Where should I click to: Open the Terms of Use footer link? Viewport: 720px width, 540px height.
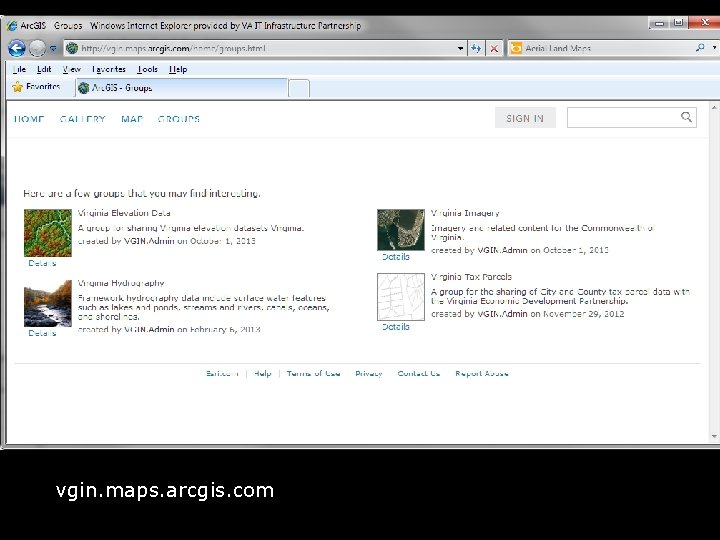click(x=314, y=373)
